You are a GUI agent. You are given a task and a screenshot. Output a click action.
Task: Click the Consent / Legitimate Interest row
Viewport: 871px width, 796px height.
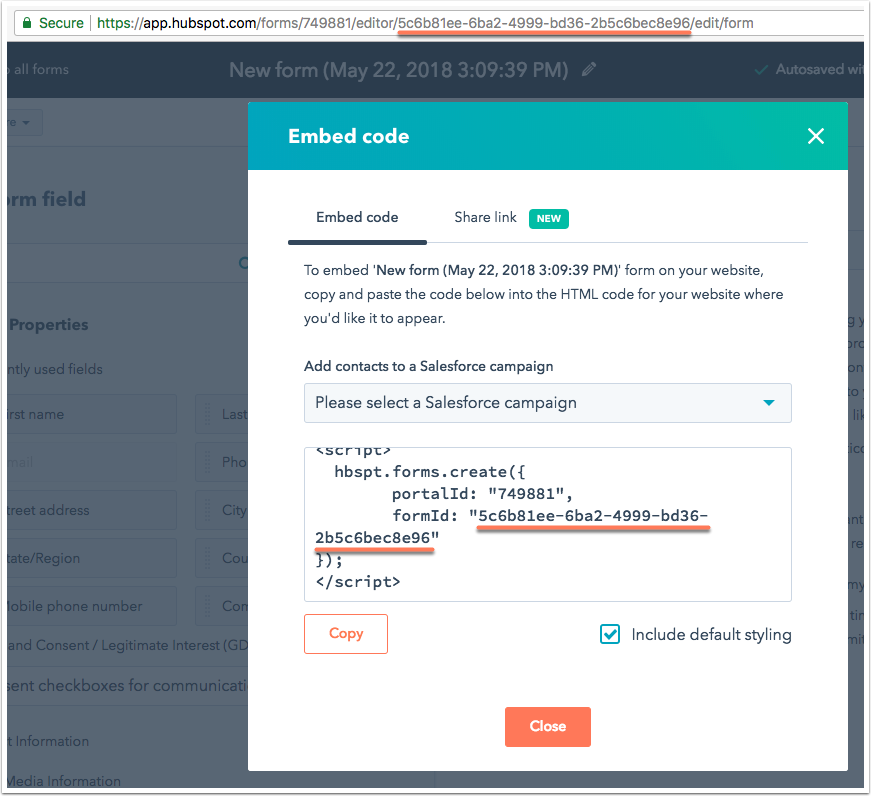click(127, 645)
